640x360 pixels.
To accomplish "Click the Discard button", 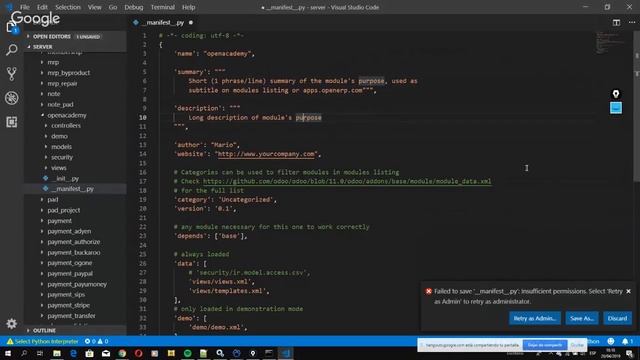I will [x=617, y=318].
